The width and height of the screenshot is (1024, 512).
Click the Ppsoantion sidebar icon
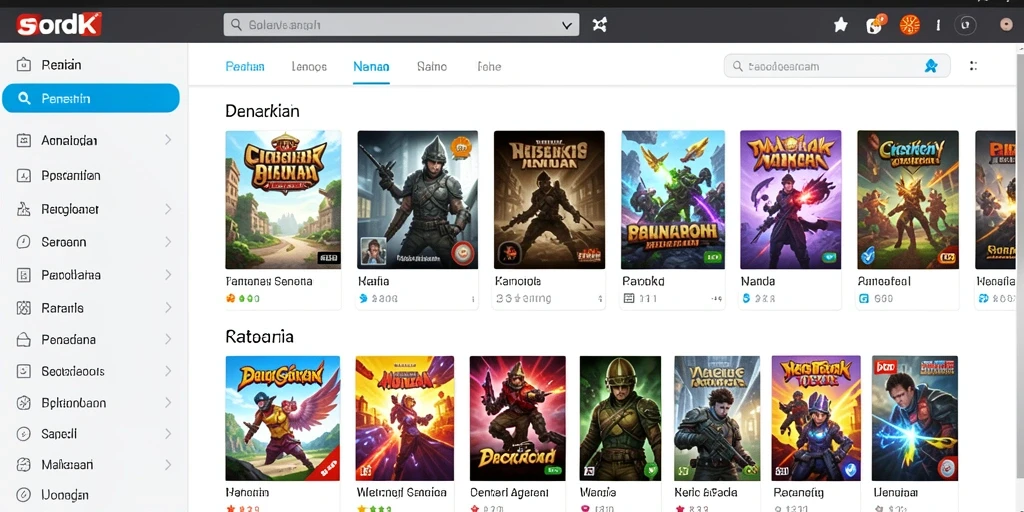pyautogui.click(x=24, y=175)
